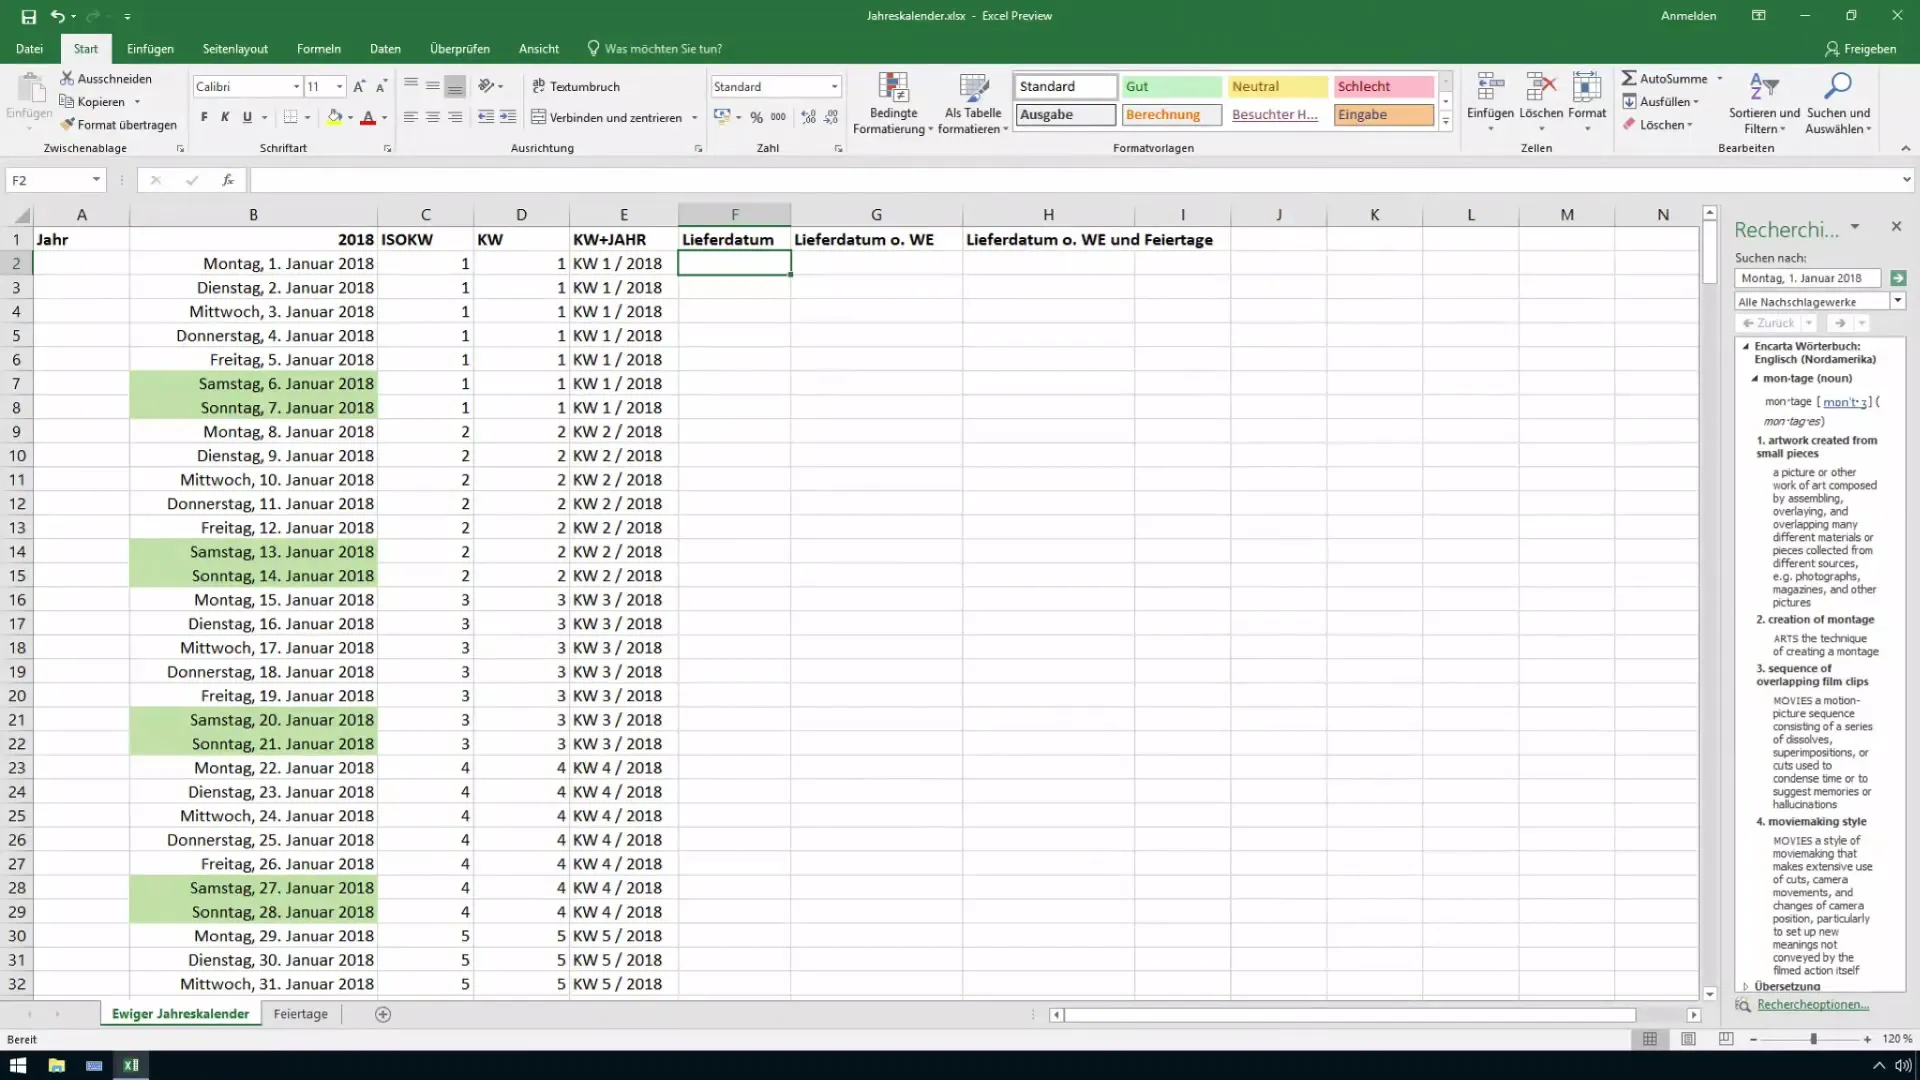Switch to the Seitenlayout tab
The height and width of the screenshot is (1080, 1920).
pos(235,48)
